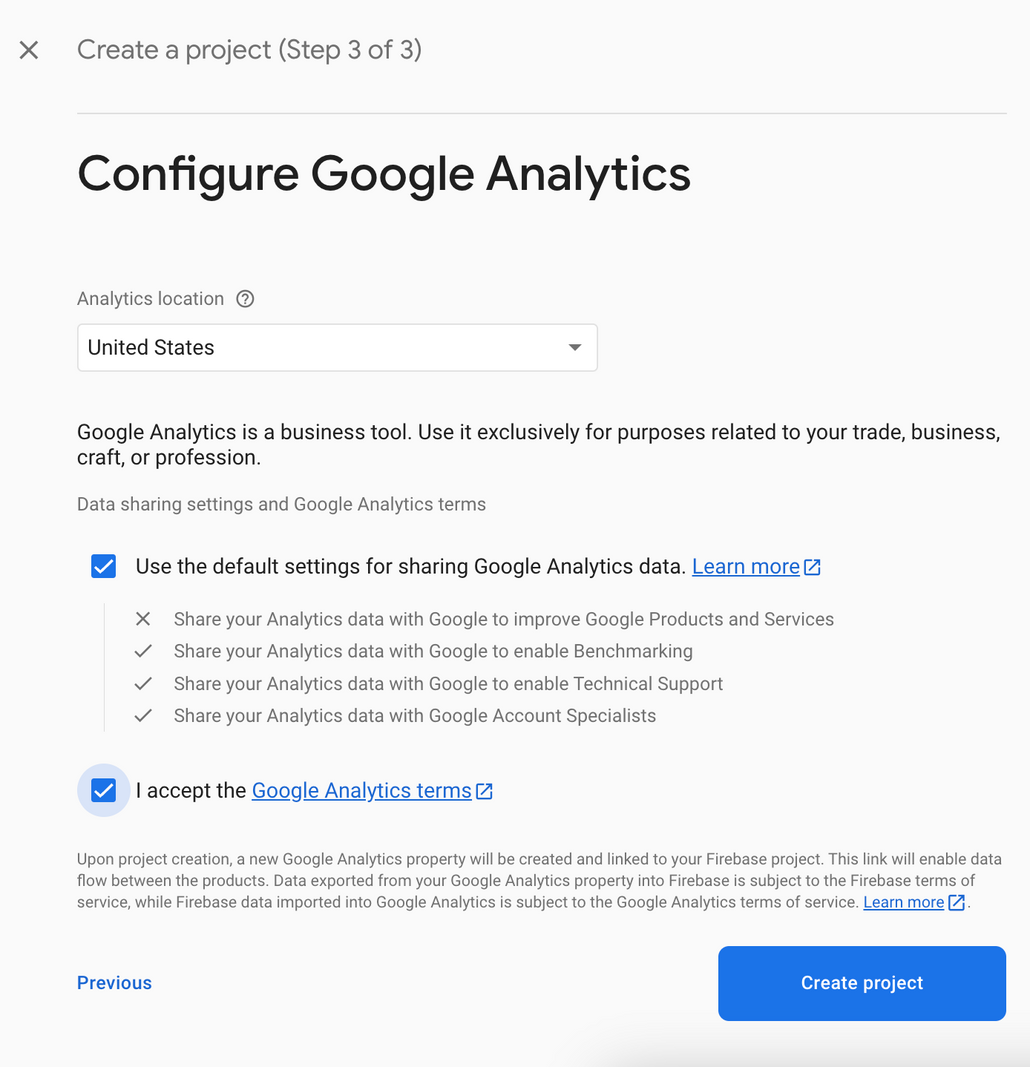Screen dimensions: 1030x1067
Task: Click external link icon beside data sharing Learn more
Action: tap(812, 567)
